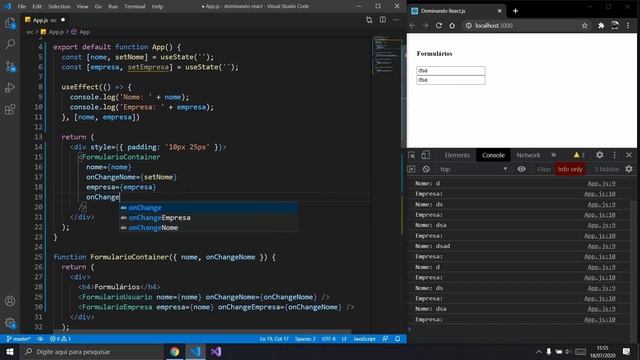
Task: Create a live expression with the eye icon
Action: (521, 169)
